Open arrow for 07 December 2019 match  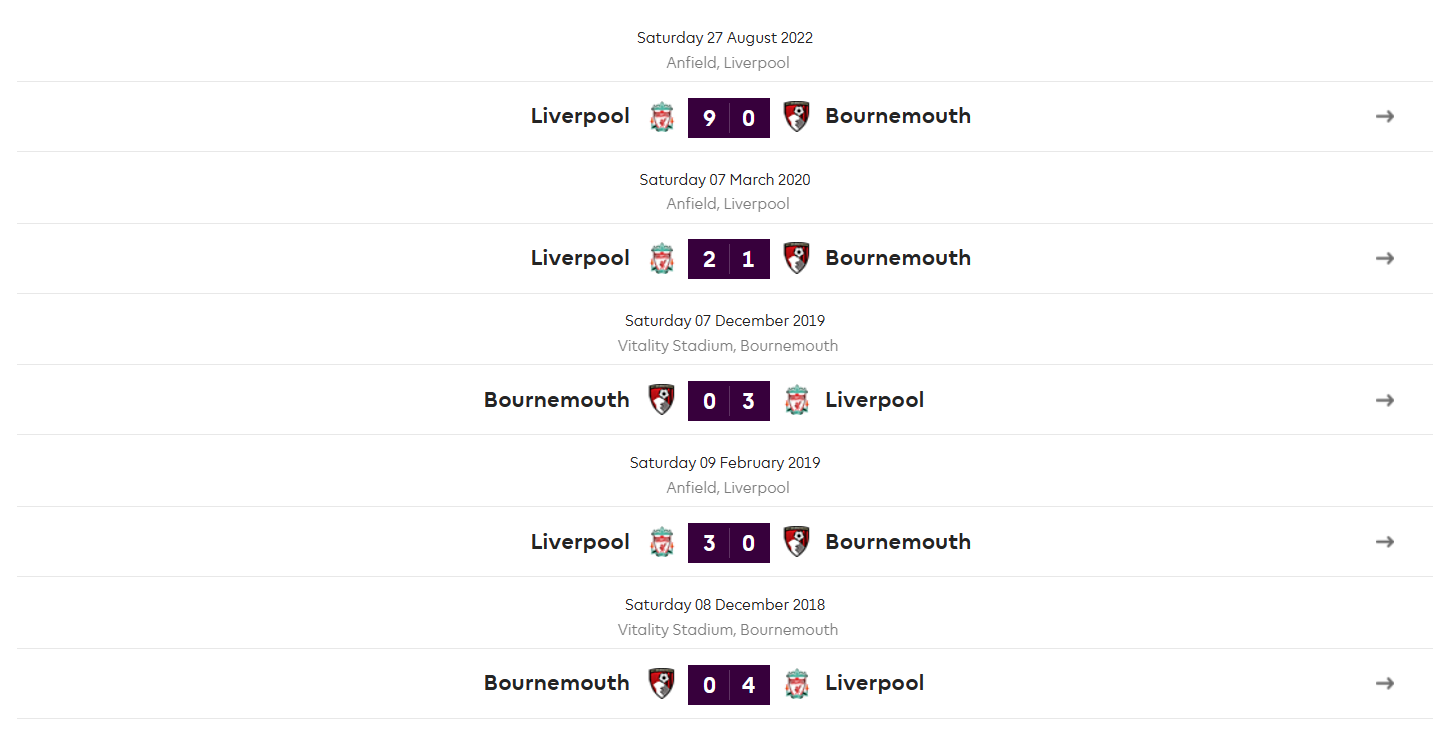[1385, 400]
